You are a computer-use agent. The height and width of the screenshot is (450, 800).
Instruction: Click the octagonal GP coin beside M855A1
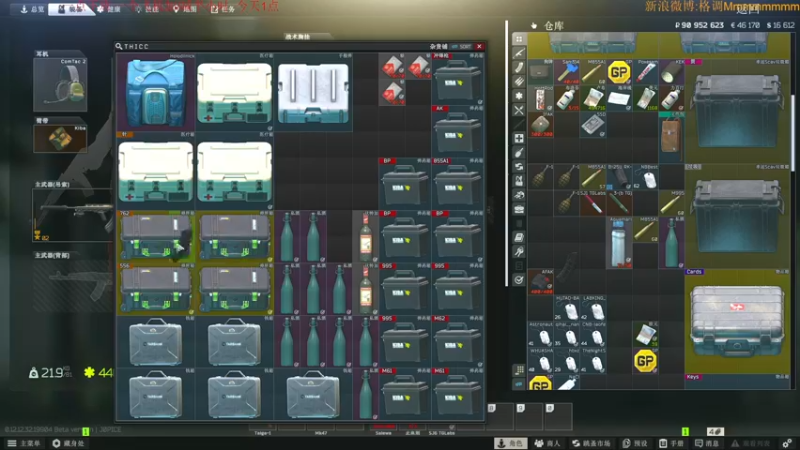pos(619,72)
